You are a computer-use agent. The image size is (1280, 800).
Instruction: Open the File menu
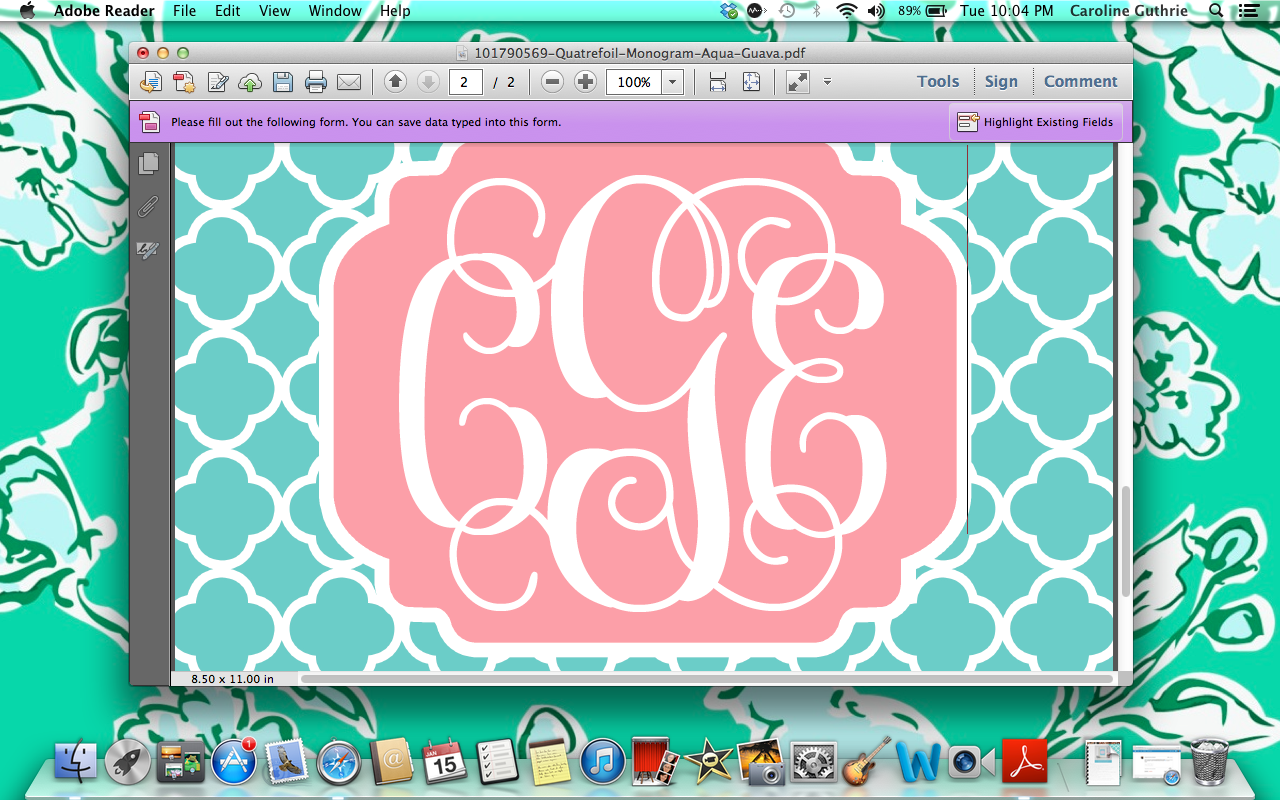pyautogui.click(x=184, y=11)
